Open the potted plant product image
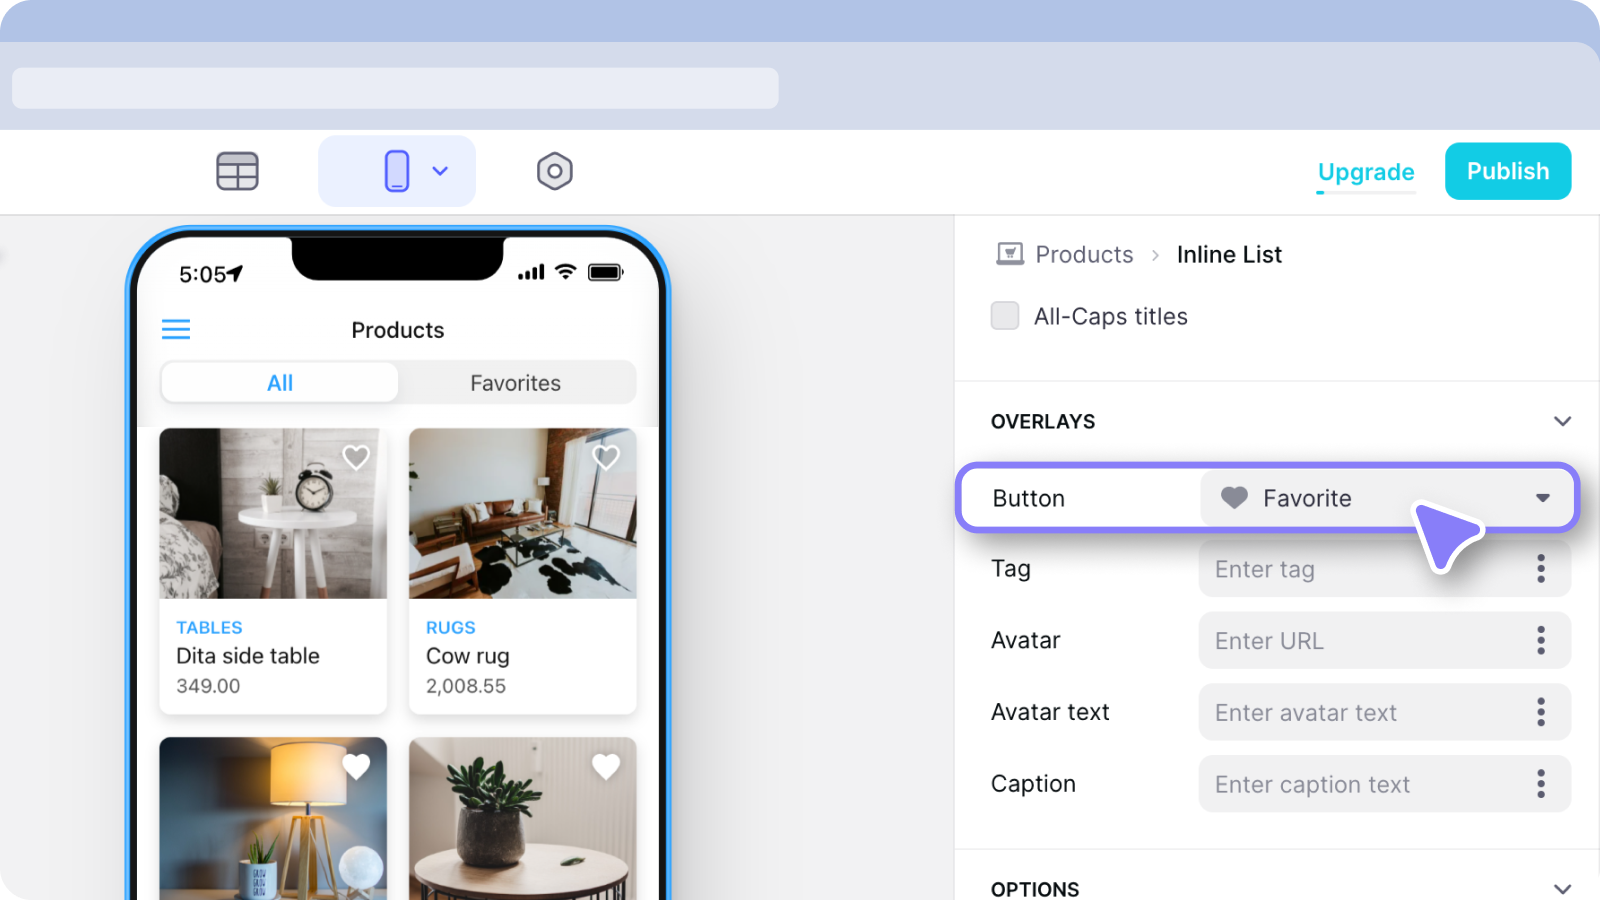 [x=523, y=818]
